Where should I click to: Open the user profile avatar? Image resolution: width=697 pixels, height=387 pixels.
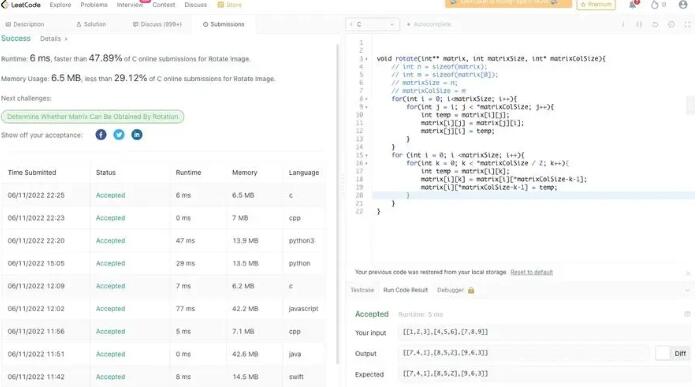pos(683,4)
